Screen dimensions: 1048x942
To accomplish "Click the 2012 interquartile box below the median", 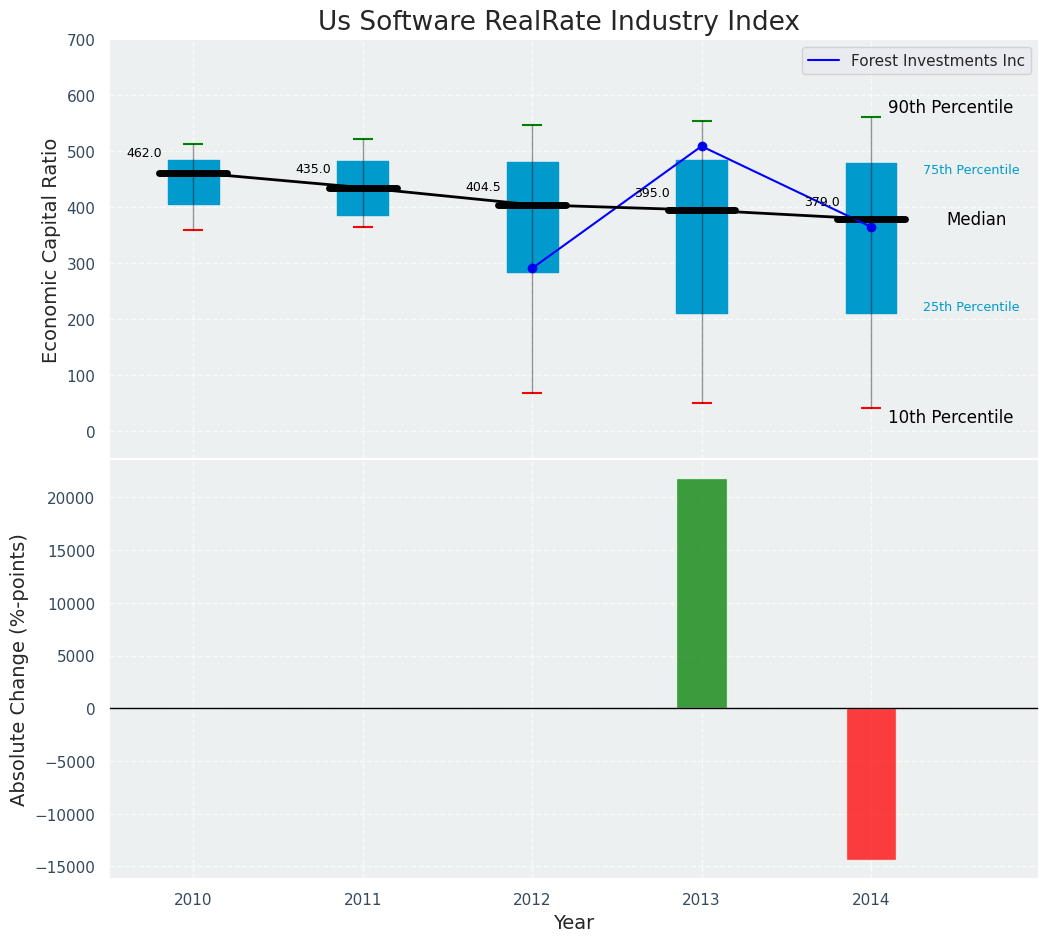I will pyautogui.click(x=533, y=241).
